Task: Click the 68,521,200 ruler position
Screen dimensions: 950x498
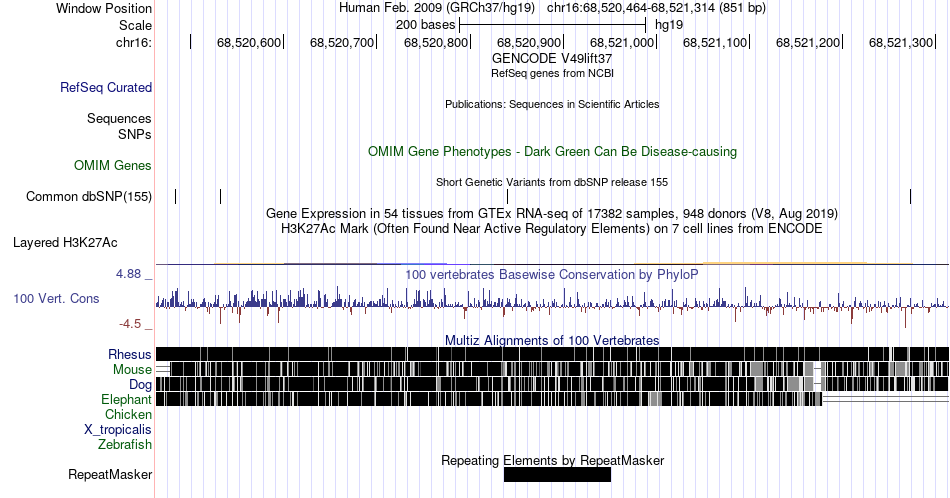Action: point(808,42)
